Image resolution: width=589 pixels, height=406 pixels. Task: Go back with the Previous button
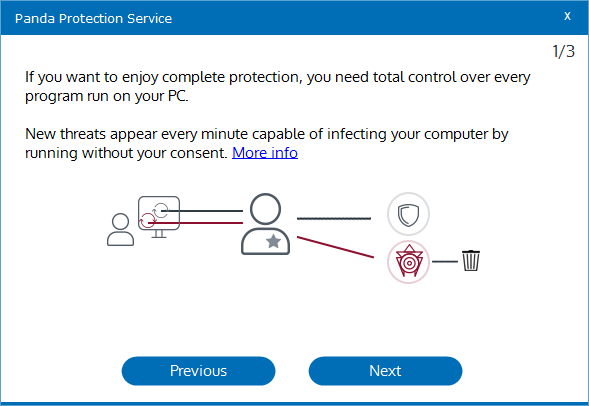[x=198, y=371]
